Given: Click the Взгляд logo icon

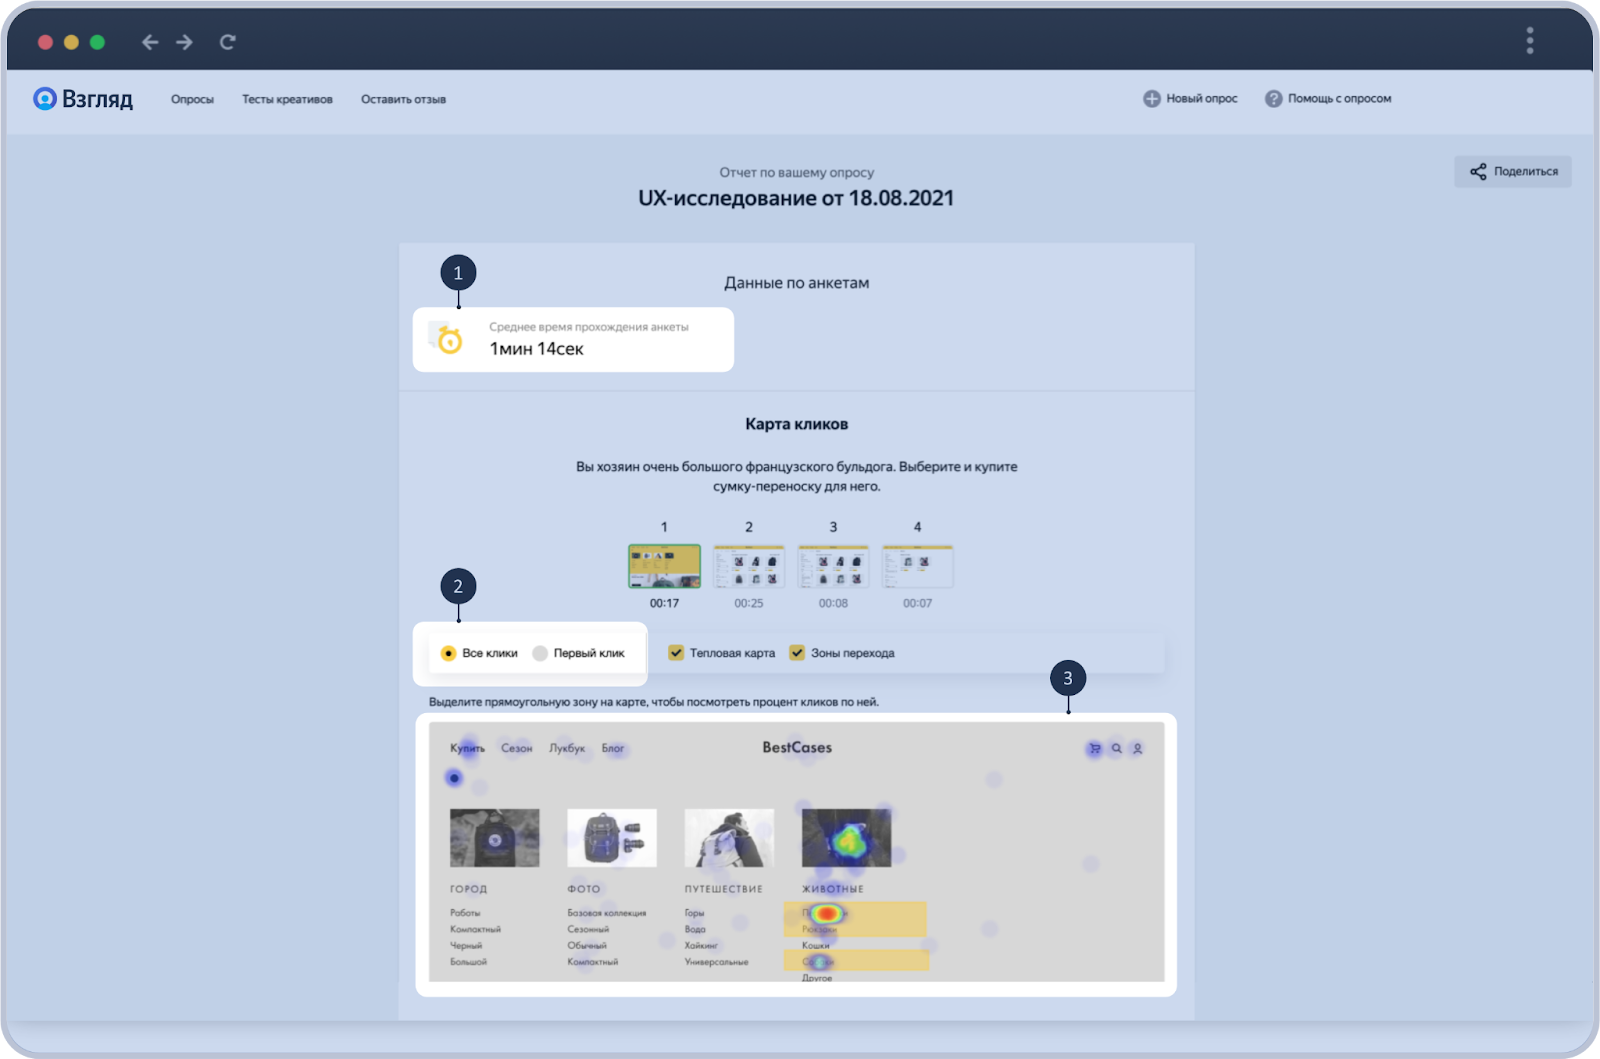Looking at the screenshot, I should coord(45,98).
